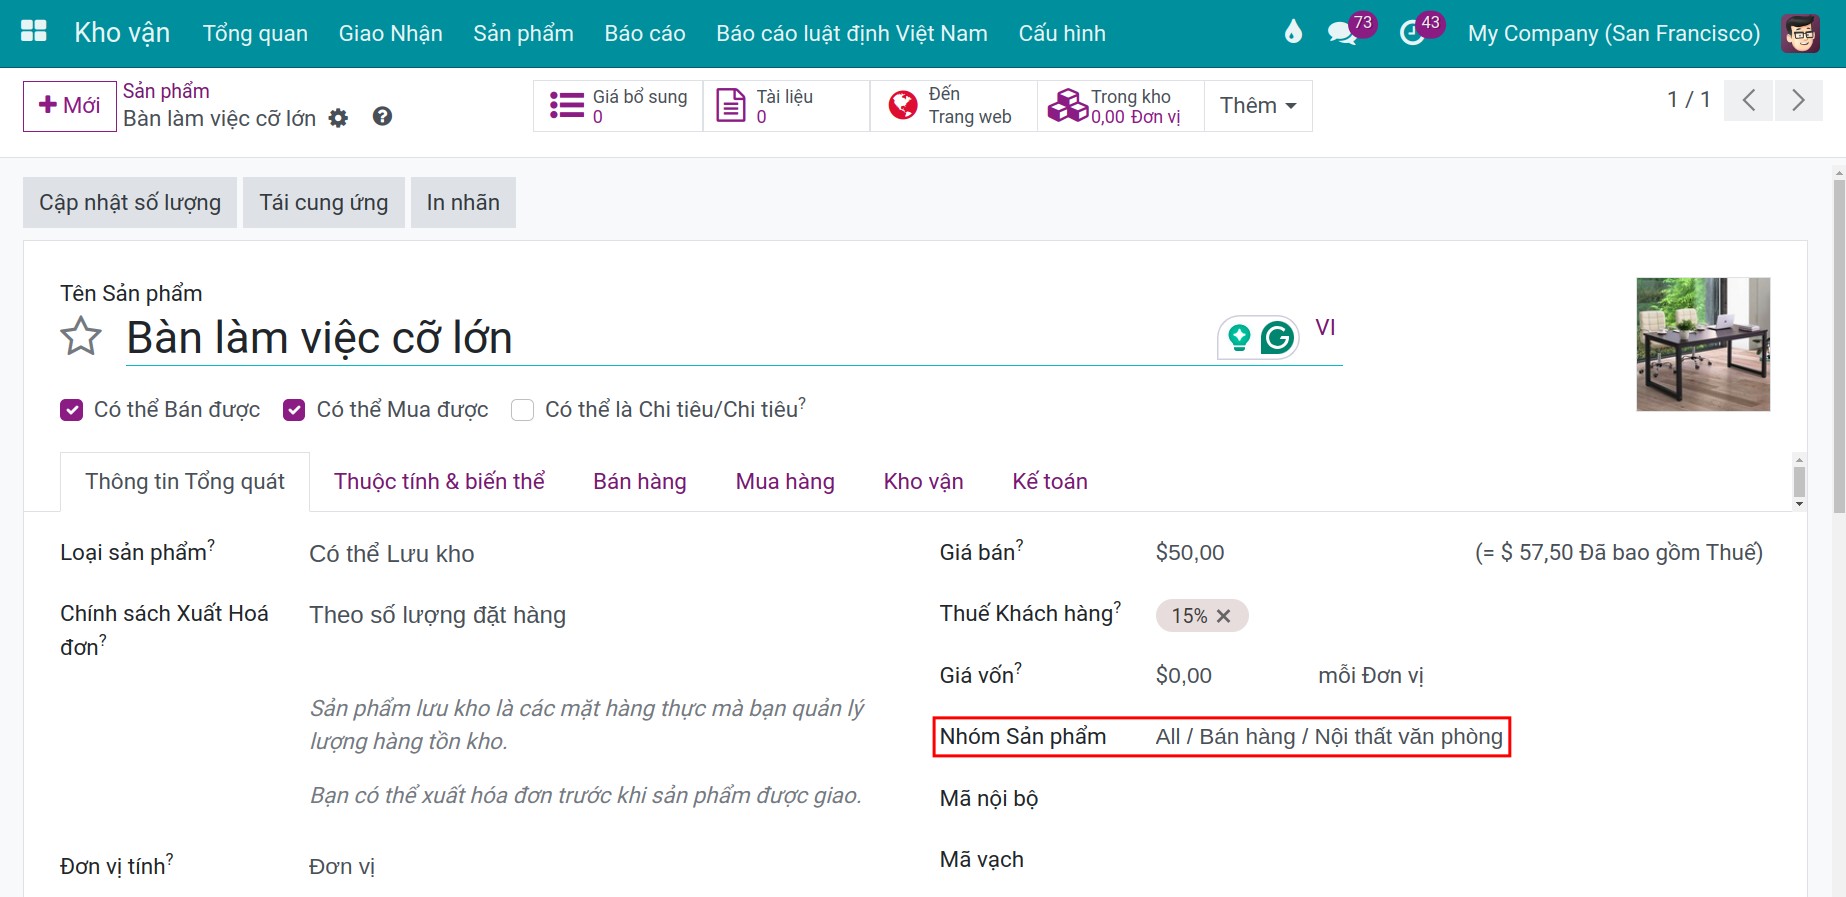Open the gear actions menu beside product name

coord(338,118)
